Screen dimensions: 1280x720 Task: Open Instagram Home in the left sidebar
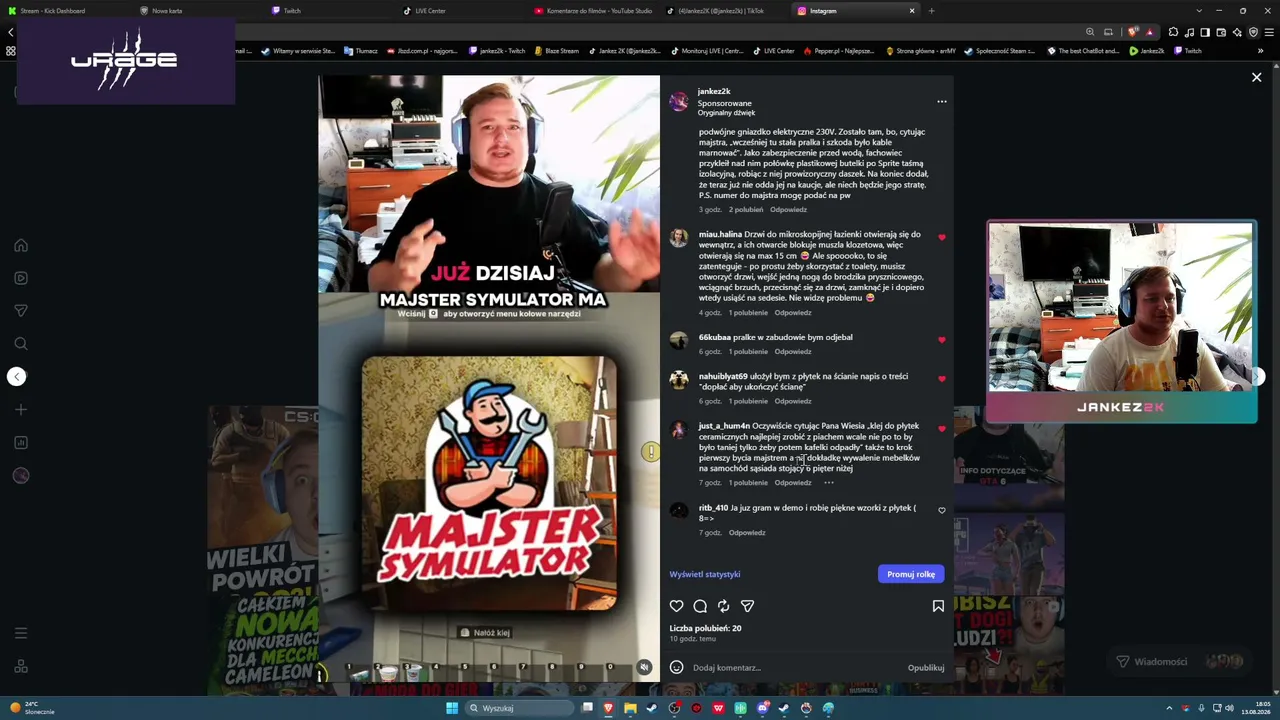(21, 245)
